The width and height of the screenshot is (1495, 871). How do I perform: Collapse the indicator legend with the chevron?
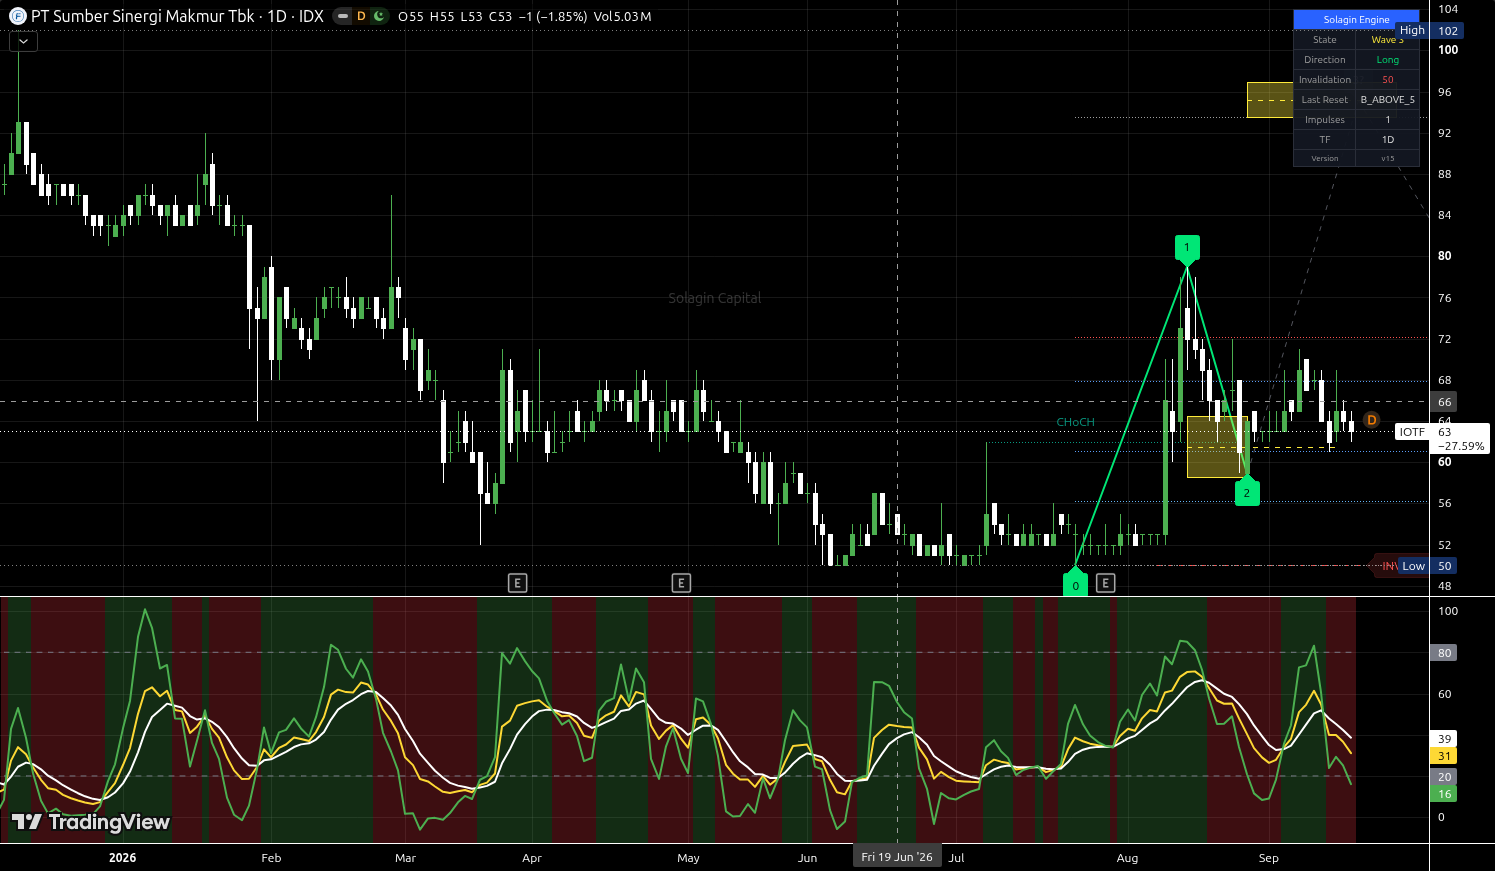click(x=23, y=41)
